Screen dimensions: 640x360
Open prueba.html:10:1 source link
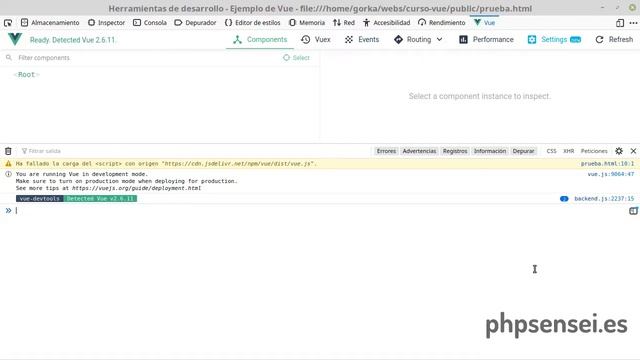[607, 164]
